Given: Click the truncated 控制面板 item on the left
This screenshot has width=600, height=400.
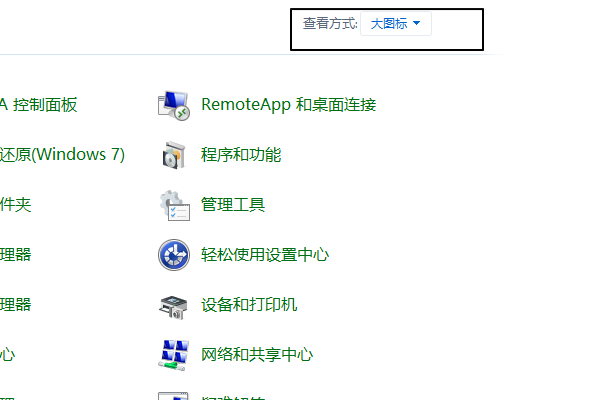Looking at the screenshot, I should pos(38,104).
